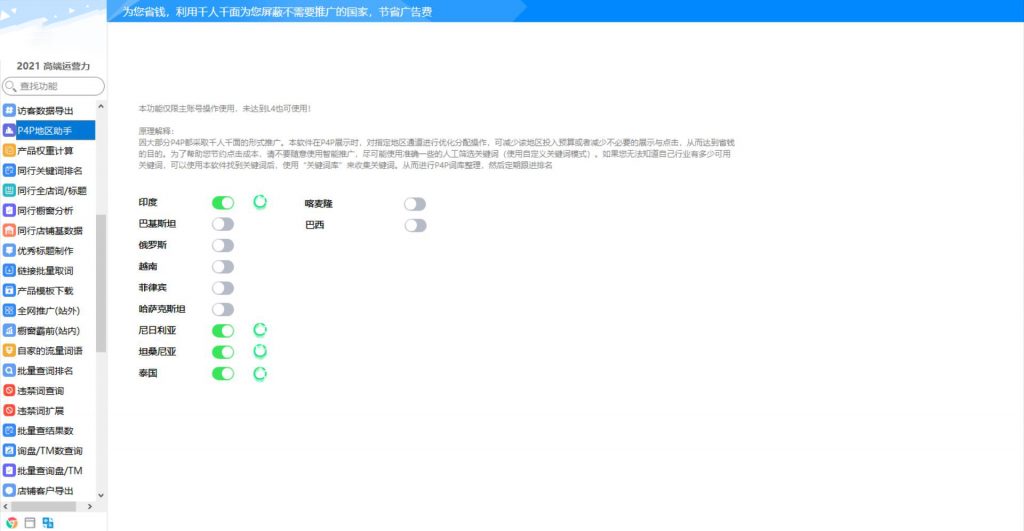This screenshot has width=1024, height=531.
Task: Click the red 同行店铺基数据 icon
Action: (x=9, y=231)
